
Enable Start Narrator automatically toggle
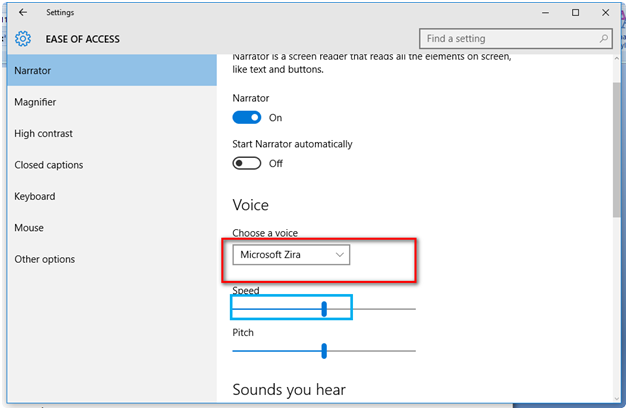[x=246, y=163]
